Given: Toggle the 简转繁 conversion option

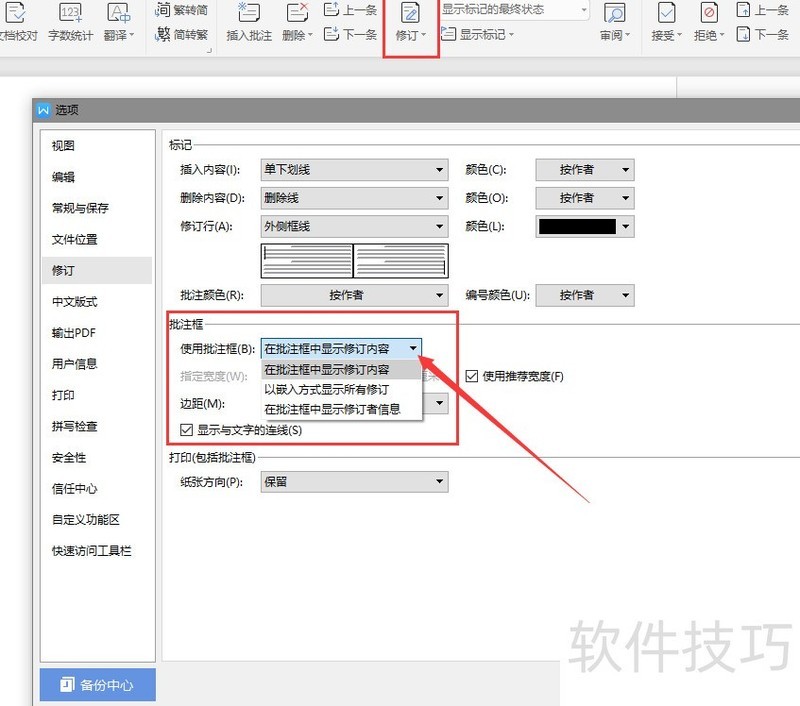Looking at the screenshot, I should tap(181, 34).
